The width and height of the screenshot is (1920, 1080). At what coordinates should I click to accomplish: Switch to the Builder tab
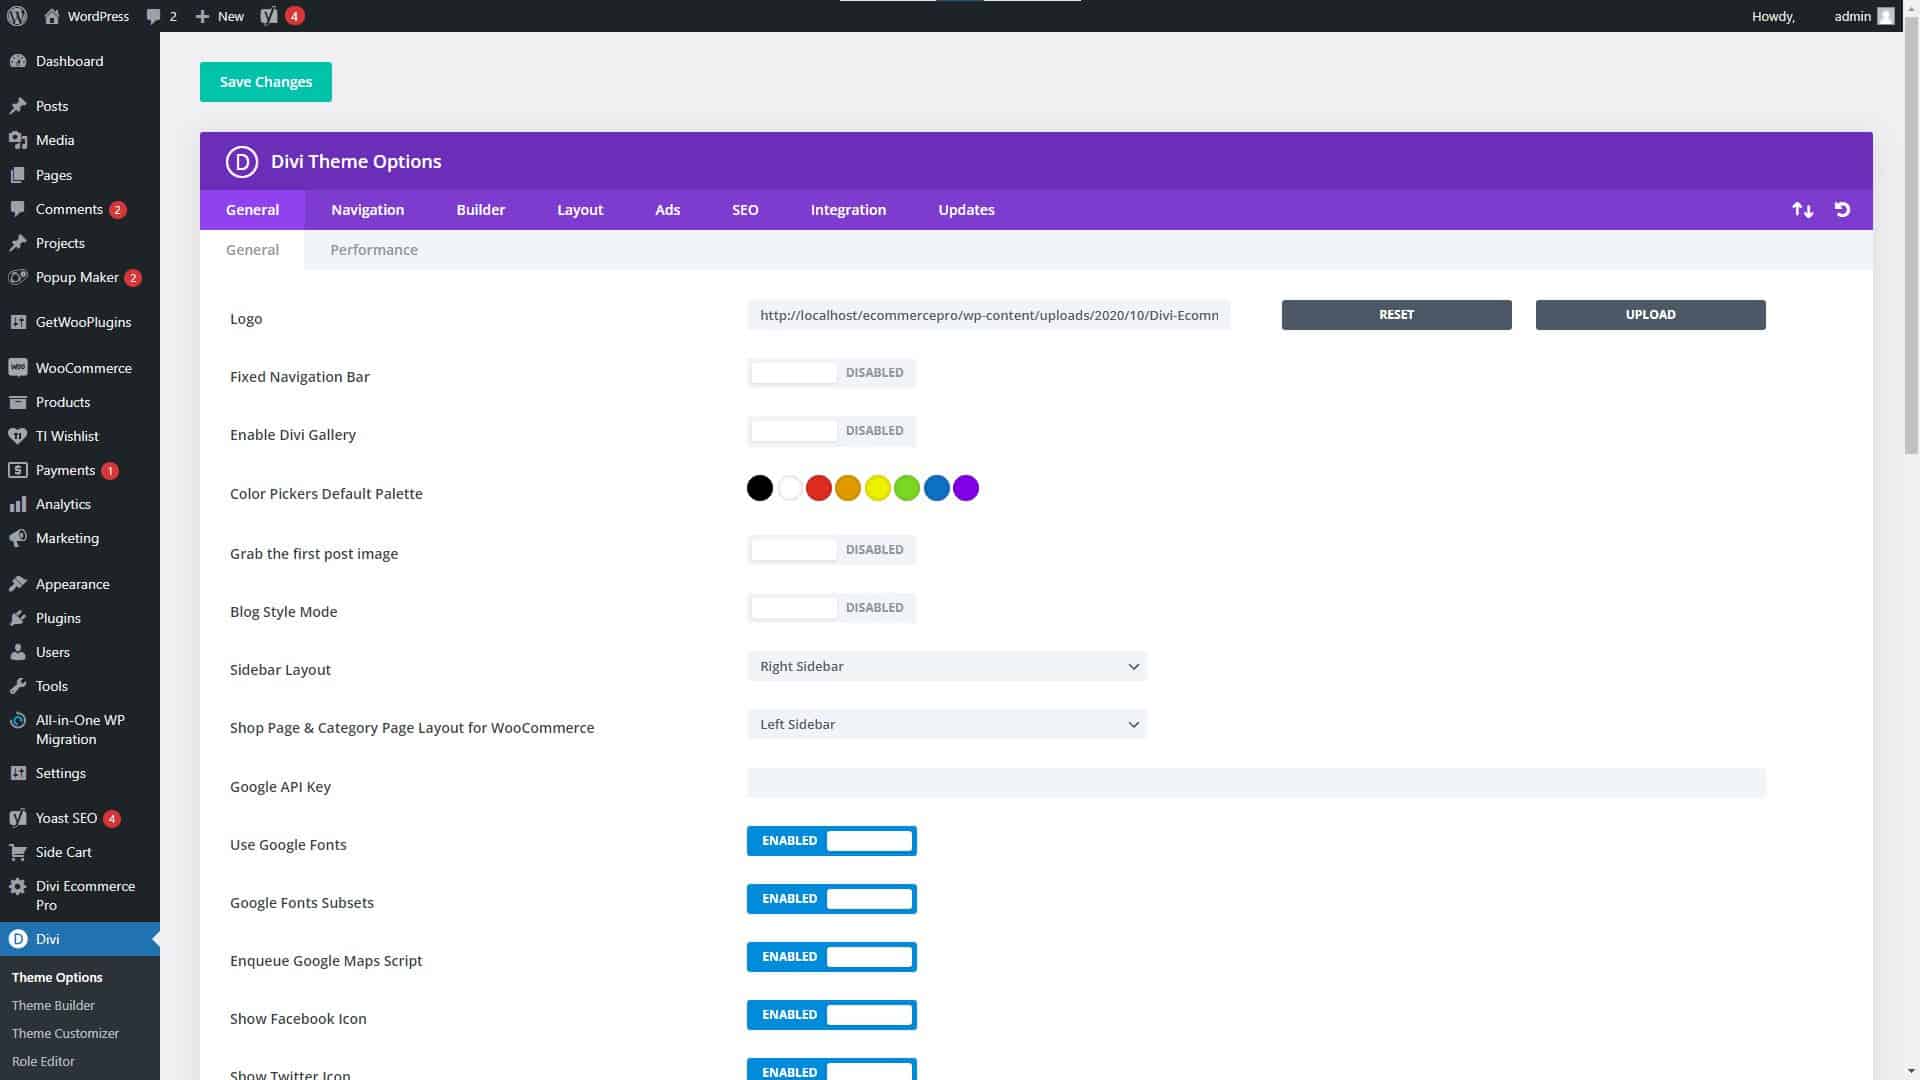480,210
